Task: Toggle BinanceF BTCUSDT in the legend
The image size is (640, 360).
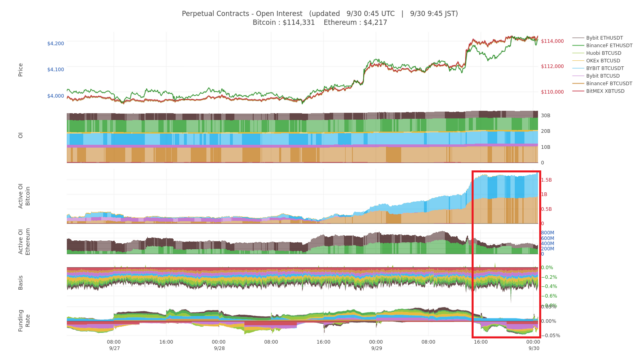Action: click(602, 83)
